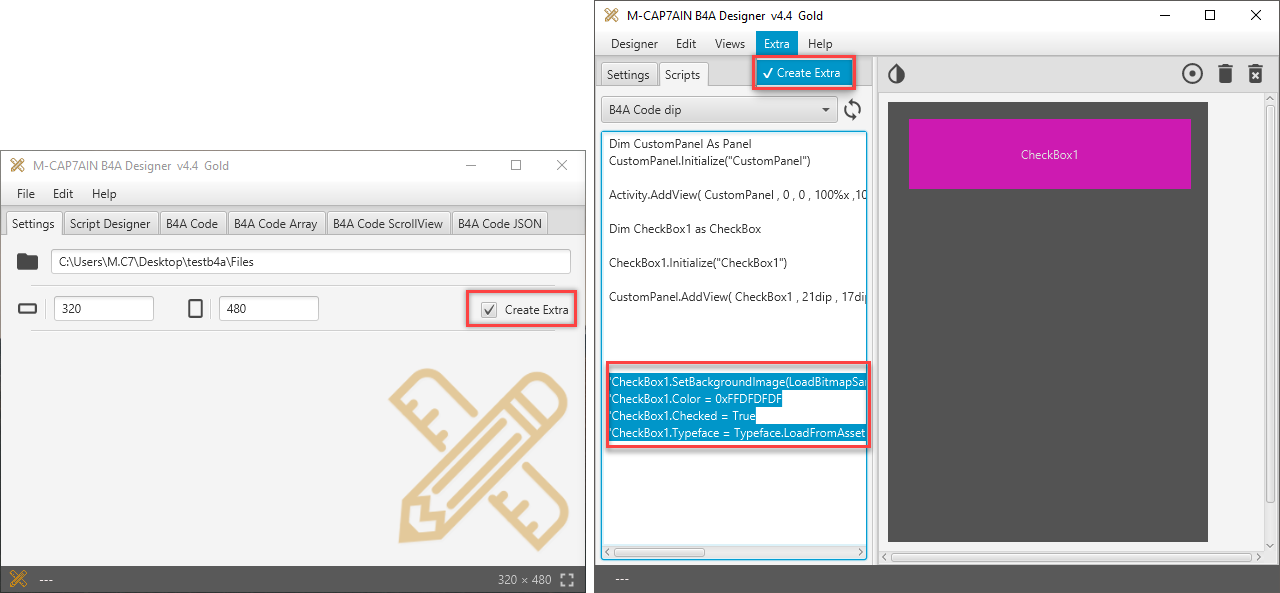Image resolution: width=1280 pixels, height=593 pixels.
Task: Click the refresh code icon beside the dropdown
Action: click(853, 110)
